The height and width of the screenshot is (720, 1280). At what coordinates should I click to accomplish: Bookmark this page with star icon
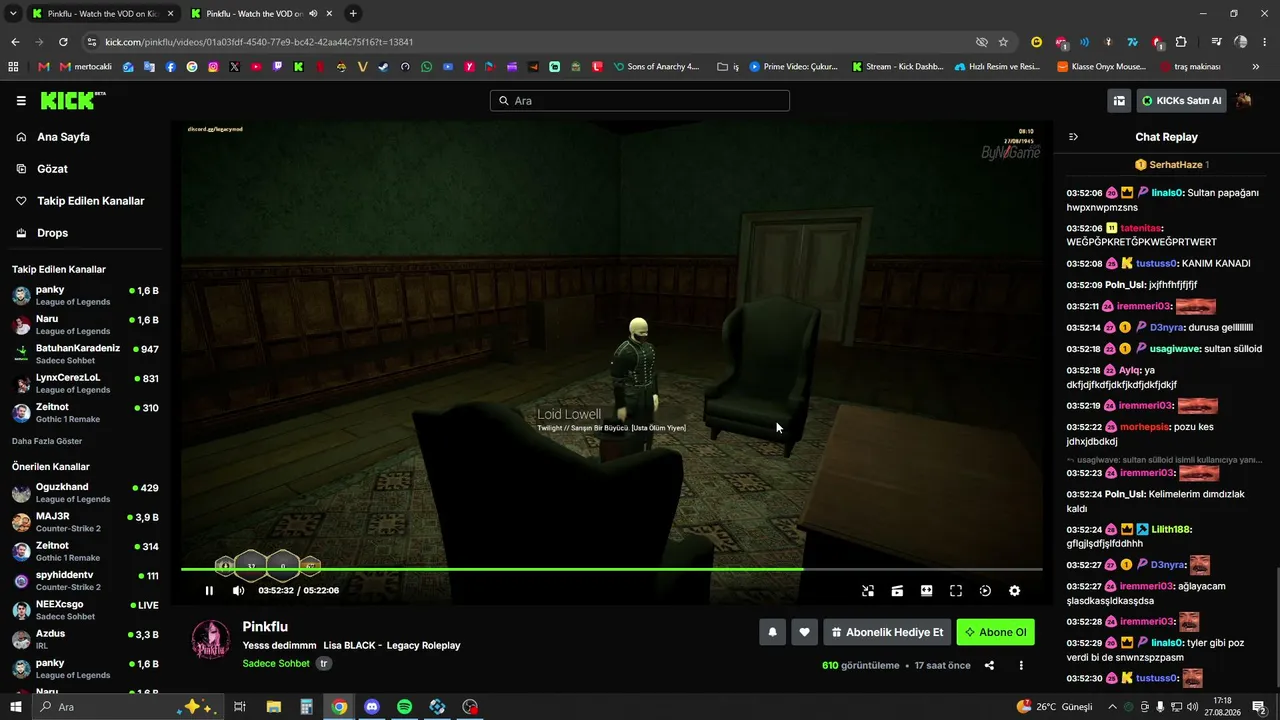pyautogui.click(x=1003, y=42)
